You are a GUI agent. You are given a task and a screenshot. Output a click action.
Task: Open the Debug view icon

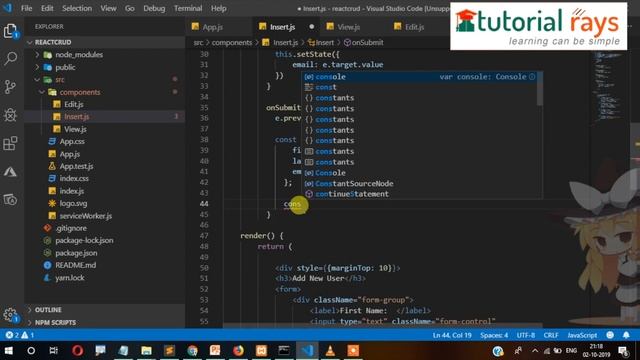(11, 115)
